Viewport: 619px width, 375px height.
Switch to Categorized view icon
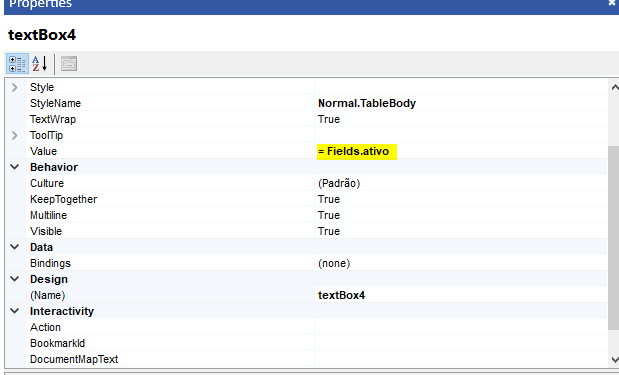[x=17, y=64]
